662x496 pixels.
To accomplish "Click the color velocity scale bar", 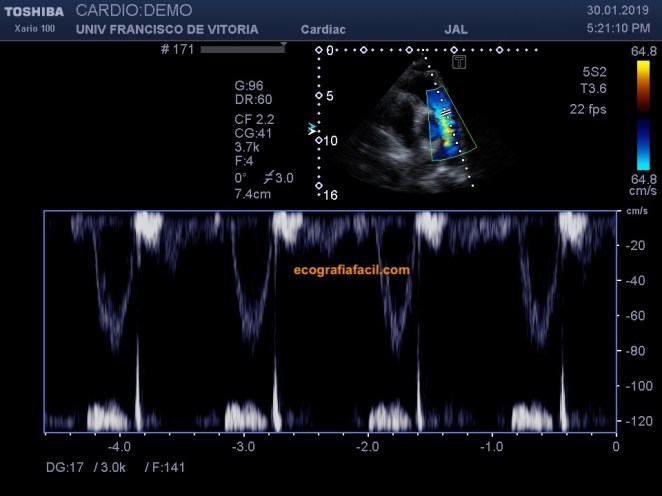I will pos(642,117).
